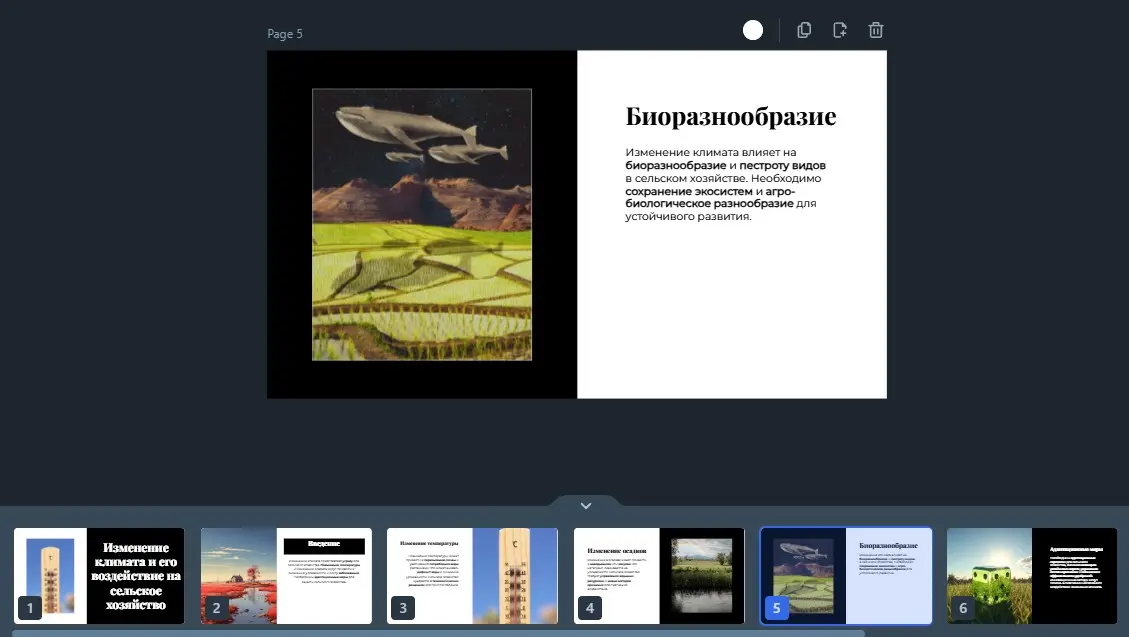Image resolution: width=1129 pixels, height=637 pixels.
Task: Collapse the page thumbnails strip with the chevron
Action: coord(586,505)
